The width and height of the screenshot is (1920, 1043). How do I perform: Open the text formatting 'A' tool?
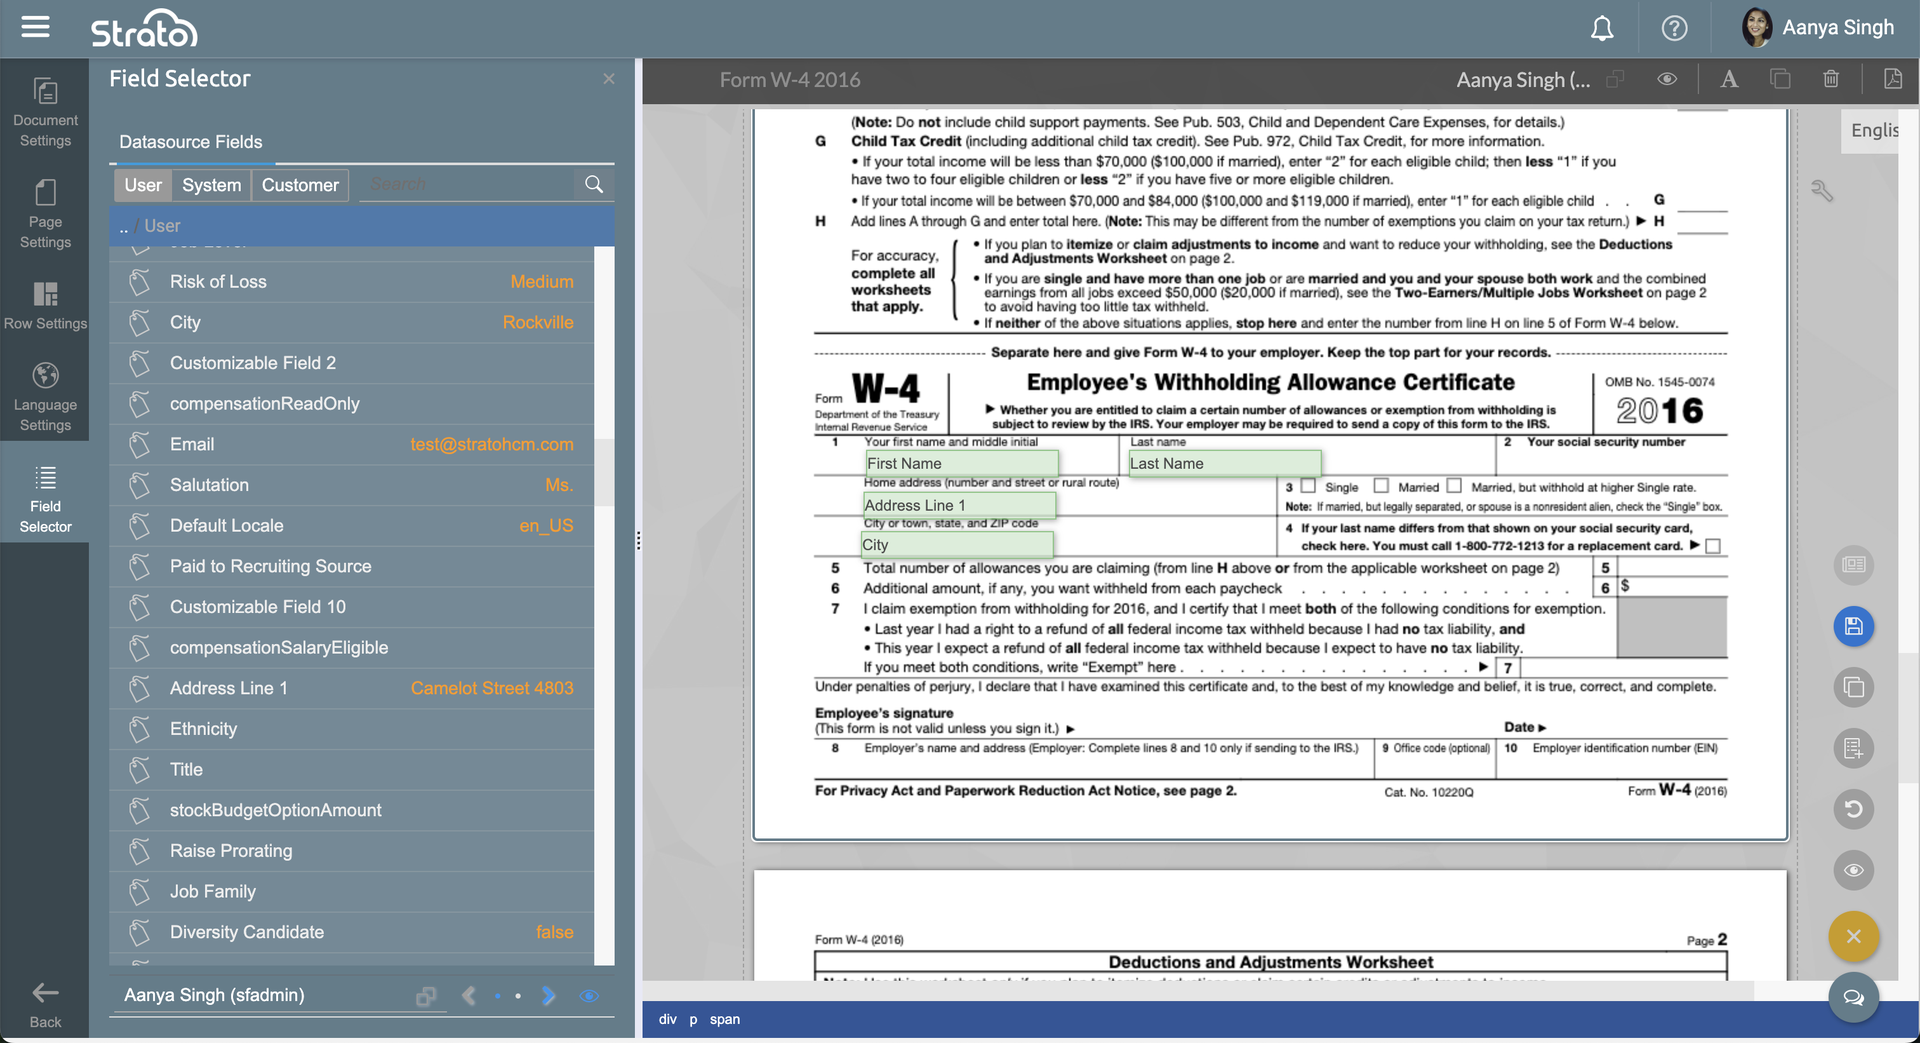1729,79
